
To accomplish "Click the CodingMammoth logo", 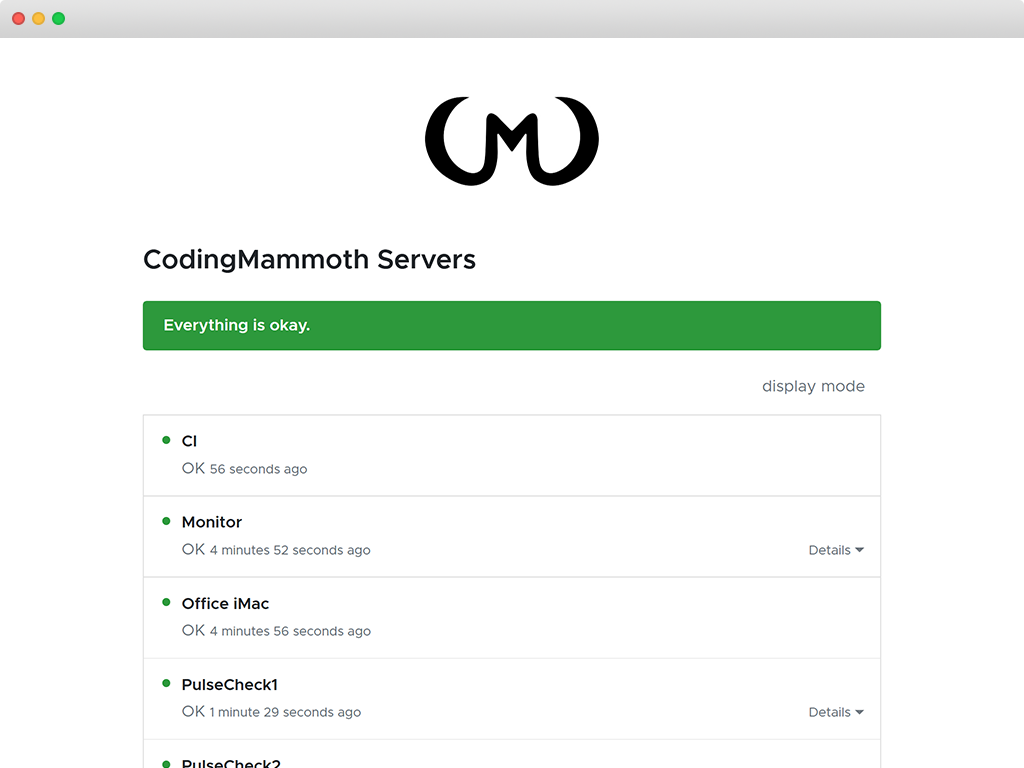I will tap(512, 140).
